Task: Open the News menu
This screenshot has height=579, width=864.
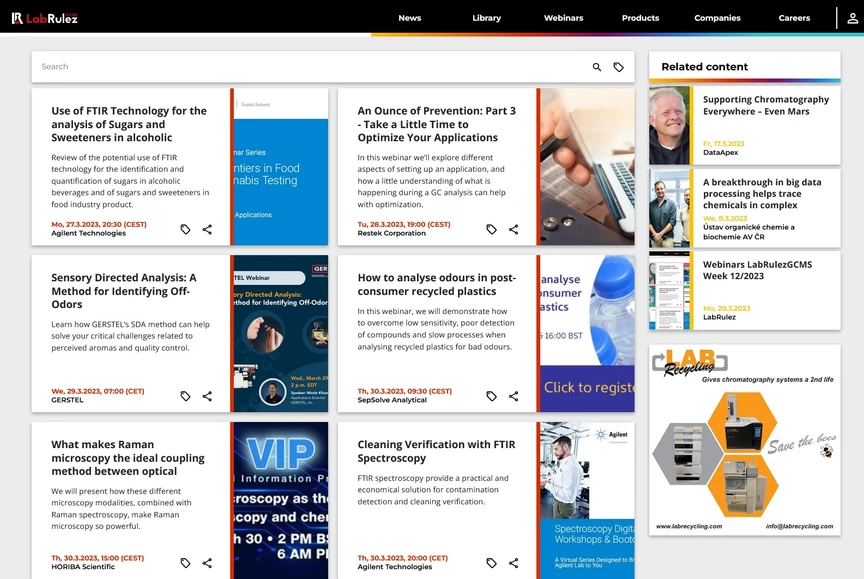Action: coord(409,18)
